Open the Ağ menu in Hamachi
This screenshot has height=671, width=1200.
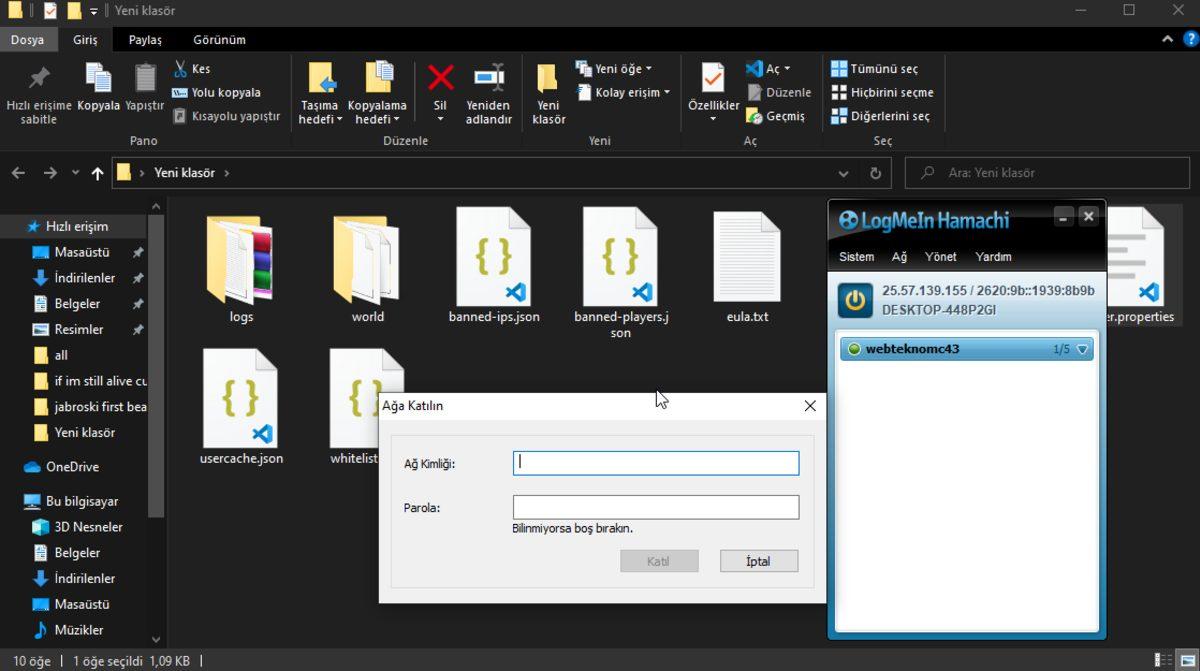pos(899,257)
